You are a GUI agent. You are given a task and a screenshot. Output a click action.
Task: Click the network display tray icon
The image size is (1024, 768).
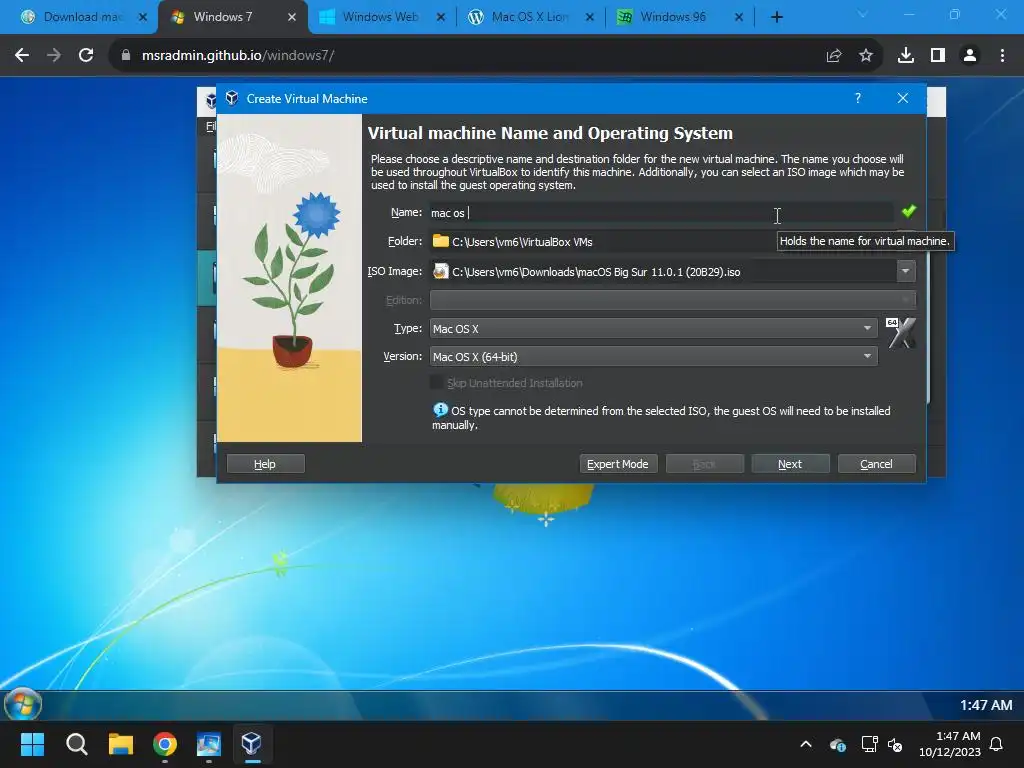[869, 744]
